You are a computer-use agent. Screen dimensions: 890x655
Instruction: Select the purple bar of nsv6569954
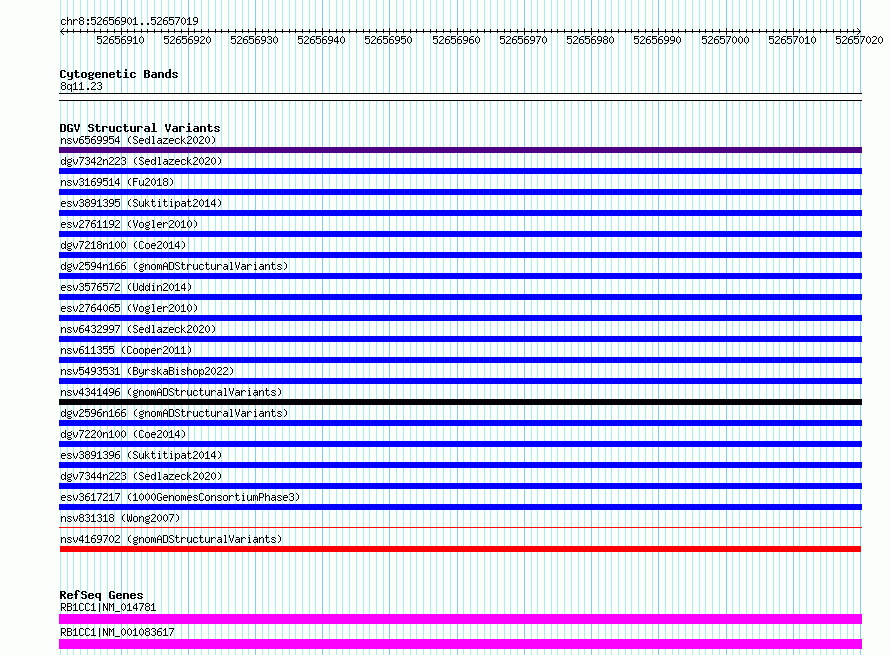tap(460, 150)
